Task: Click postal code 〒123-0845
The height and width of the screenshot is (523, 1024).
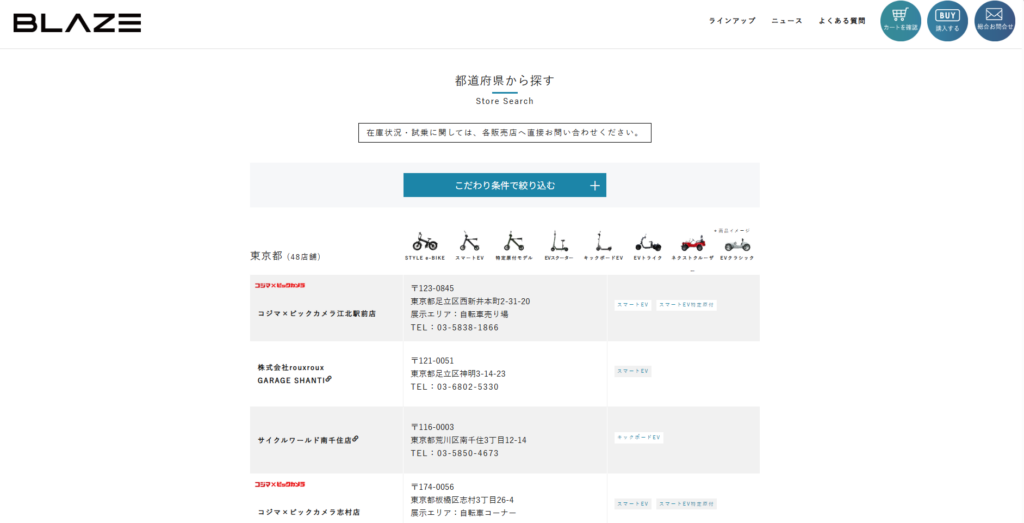Action: (x=432, y=289)
